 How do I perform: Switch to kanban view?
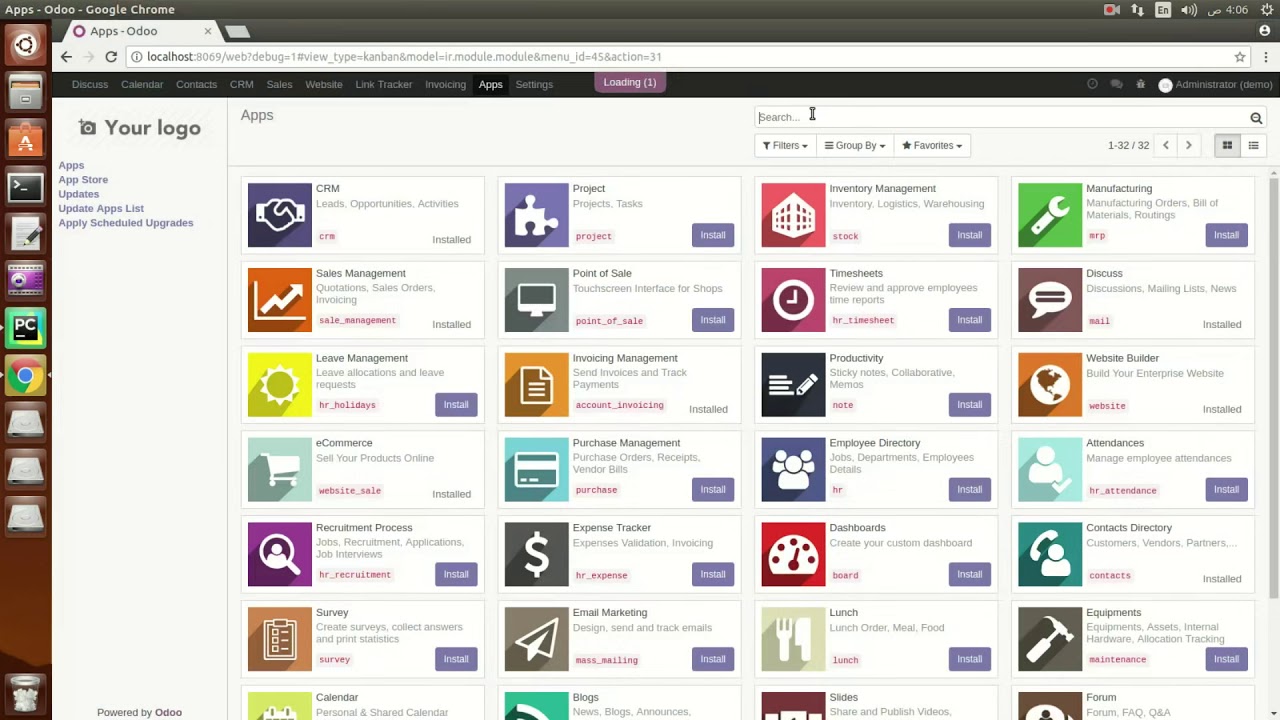(1227, 146)
